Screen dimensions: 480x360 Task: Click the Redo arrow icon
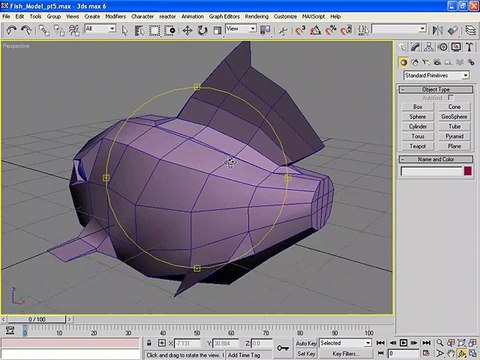pyautogui.click(x=26, y=30)
